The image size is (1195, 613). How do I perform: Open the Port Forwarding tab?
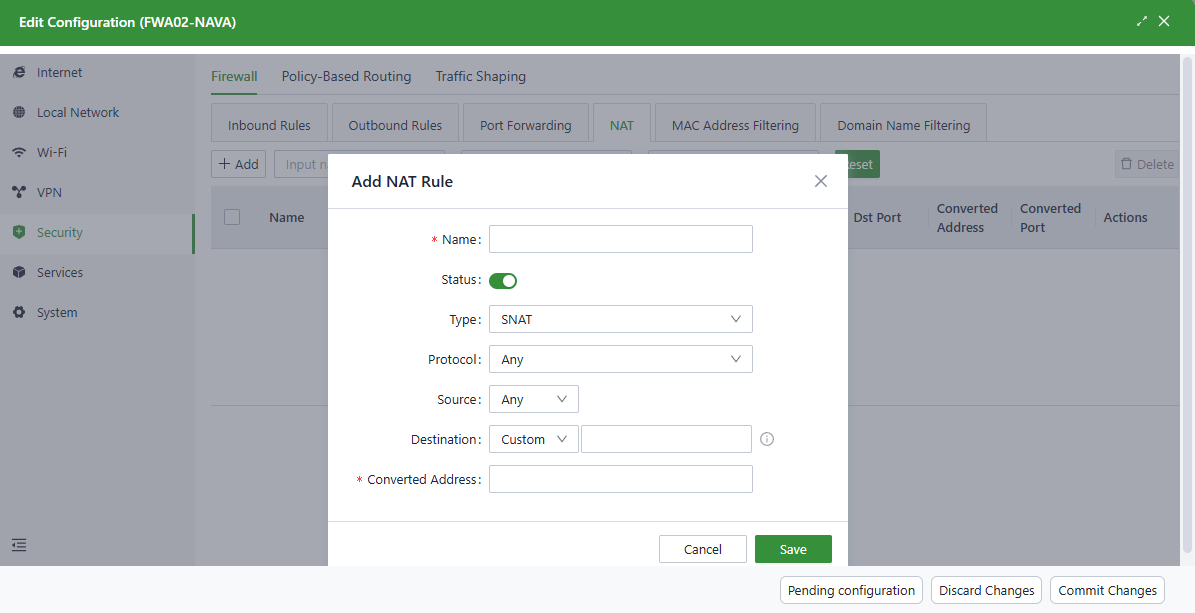click(525, 125)
